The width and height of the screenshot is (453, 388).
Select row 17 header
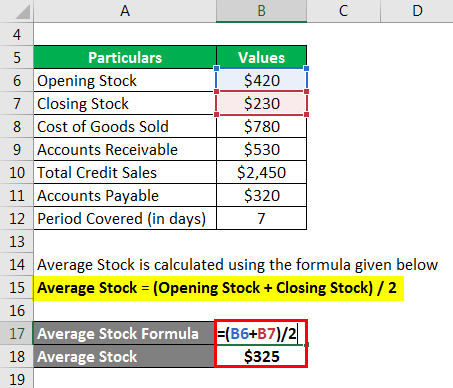[x=17, y=333]
